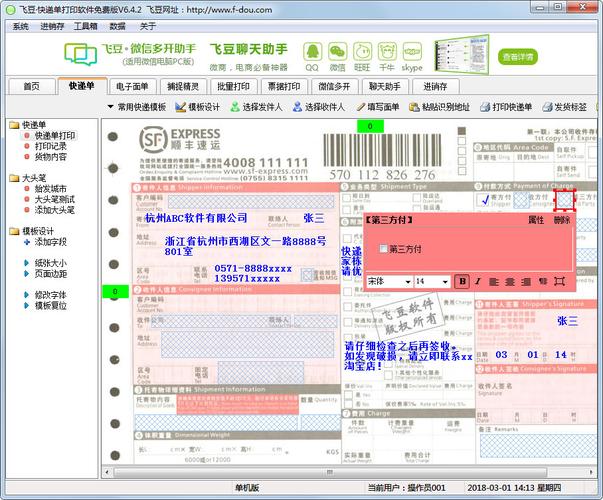603x500 pixels.
Task: Click 打印快递单 printer toolbar item
Action: click(x=506, y=107)
